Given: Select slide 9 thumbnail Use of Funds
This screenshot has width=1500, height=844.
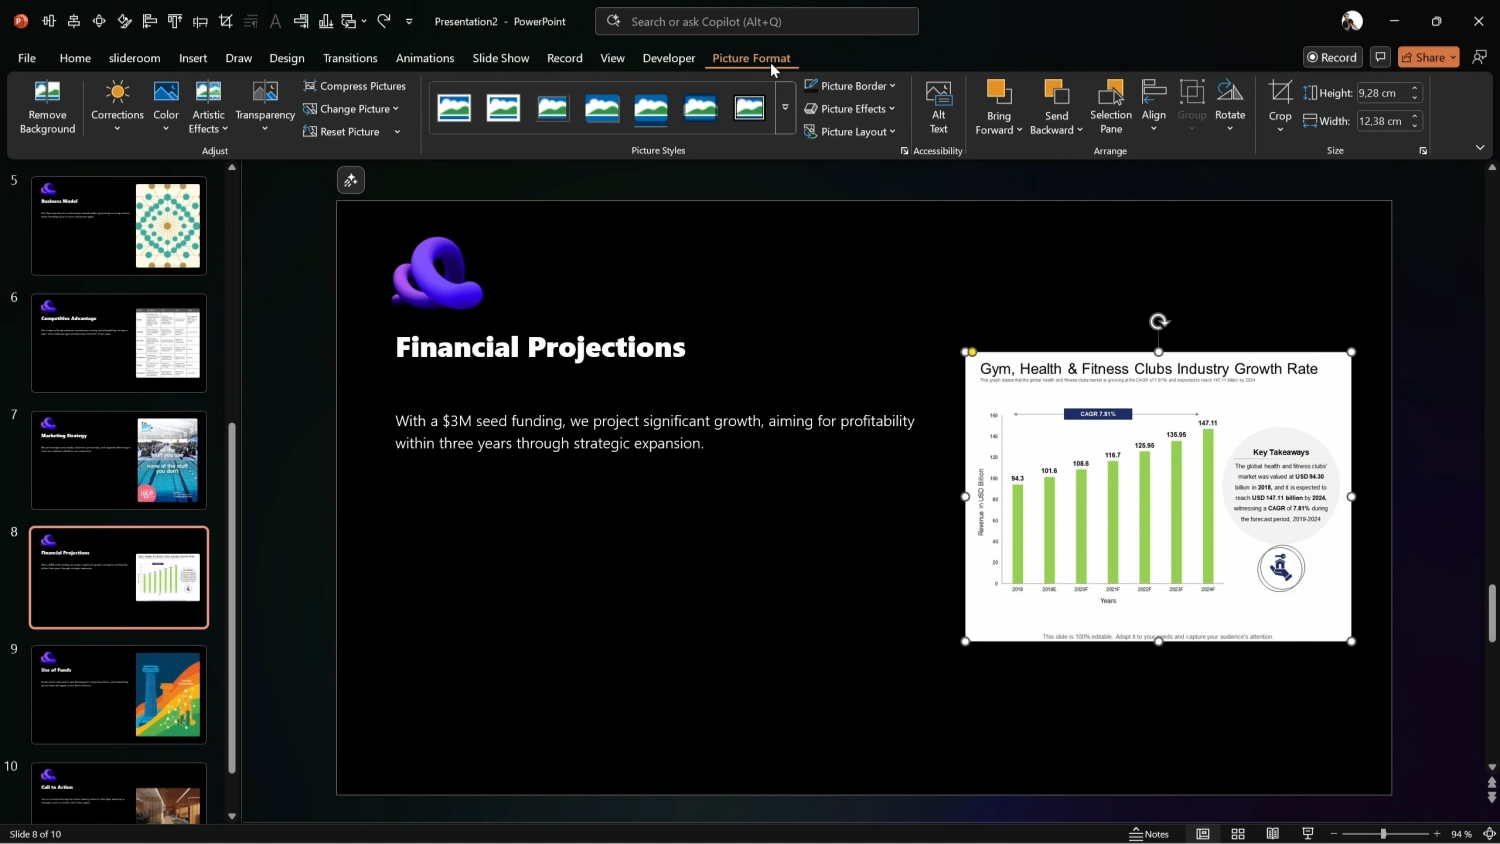Looking at the screenshot, I should [x=119, y=695].
